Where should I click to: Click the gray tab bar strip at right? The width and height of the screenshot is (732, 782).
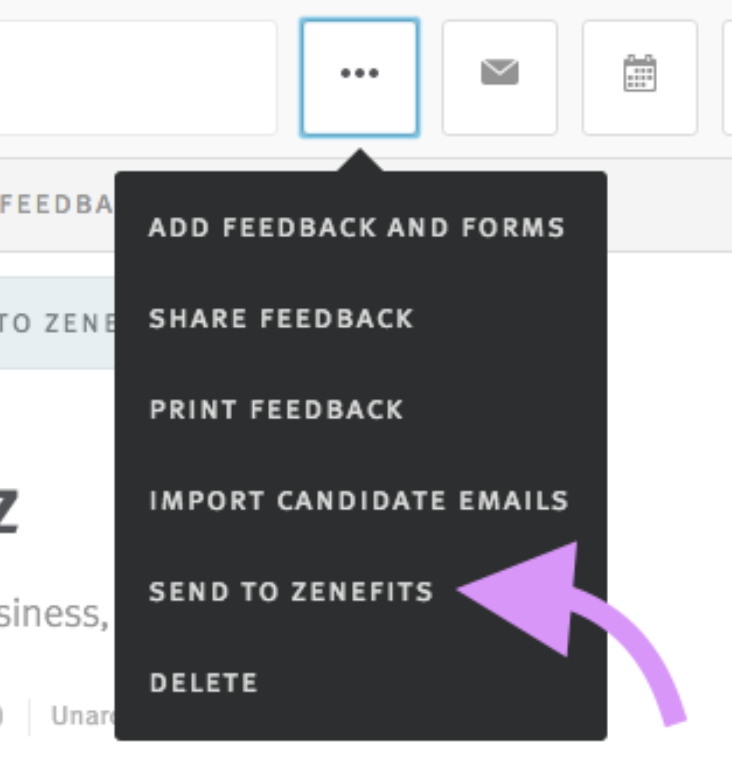coord(668,205)
